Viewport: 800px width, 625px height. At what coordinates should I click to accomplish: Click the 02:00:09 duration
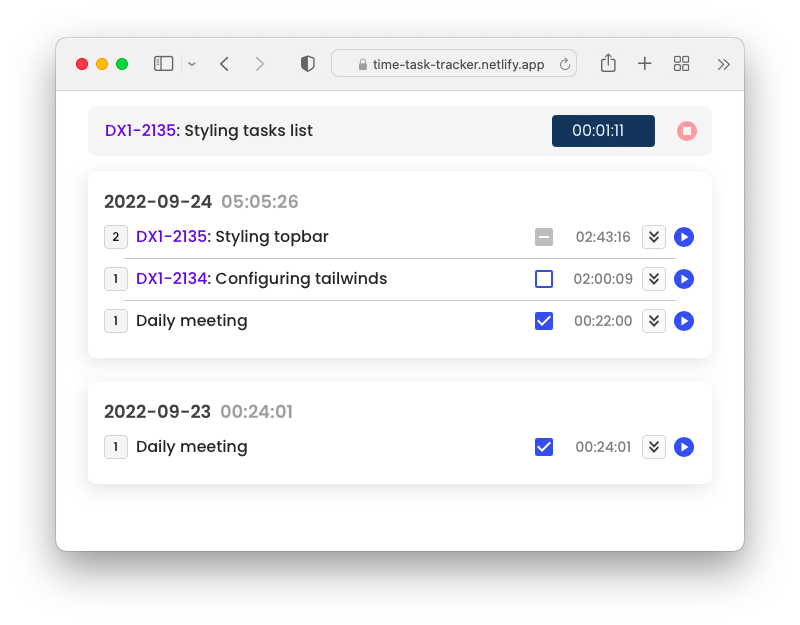(x=603, y=279)
